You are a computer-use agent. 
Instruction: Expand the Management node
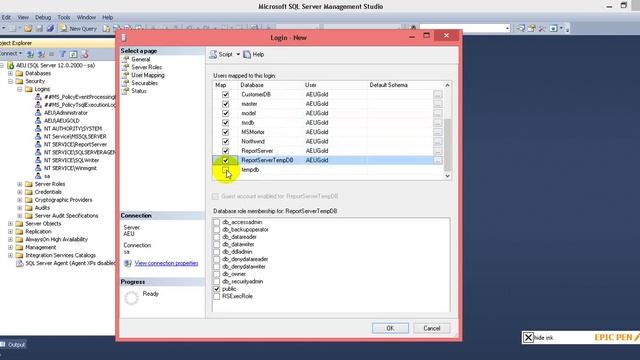coord(10,247)
